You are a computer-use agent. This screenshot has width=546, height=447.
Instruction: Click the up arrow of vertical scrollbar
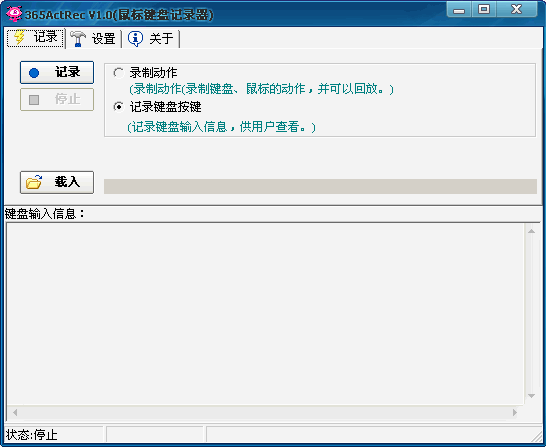coord(531,231)
